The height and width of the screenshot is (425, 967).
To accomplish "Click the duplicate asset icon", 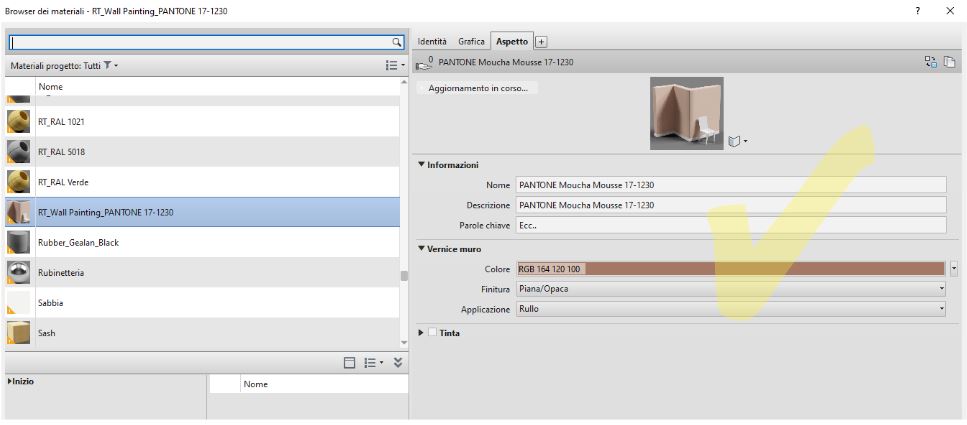I will tap(950, 62).
